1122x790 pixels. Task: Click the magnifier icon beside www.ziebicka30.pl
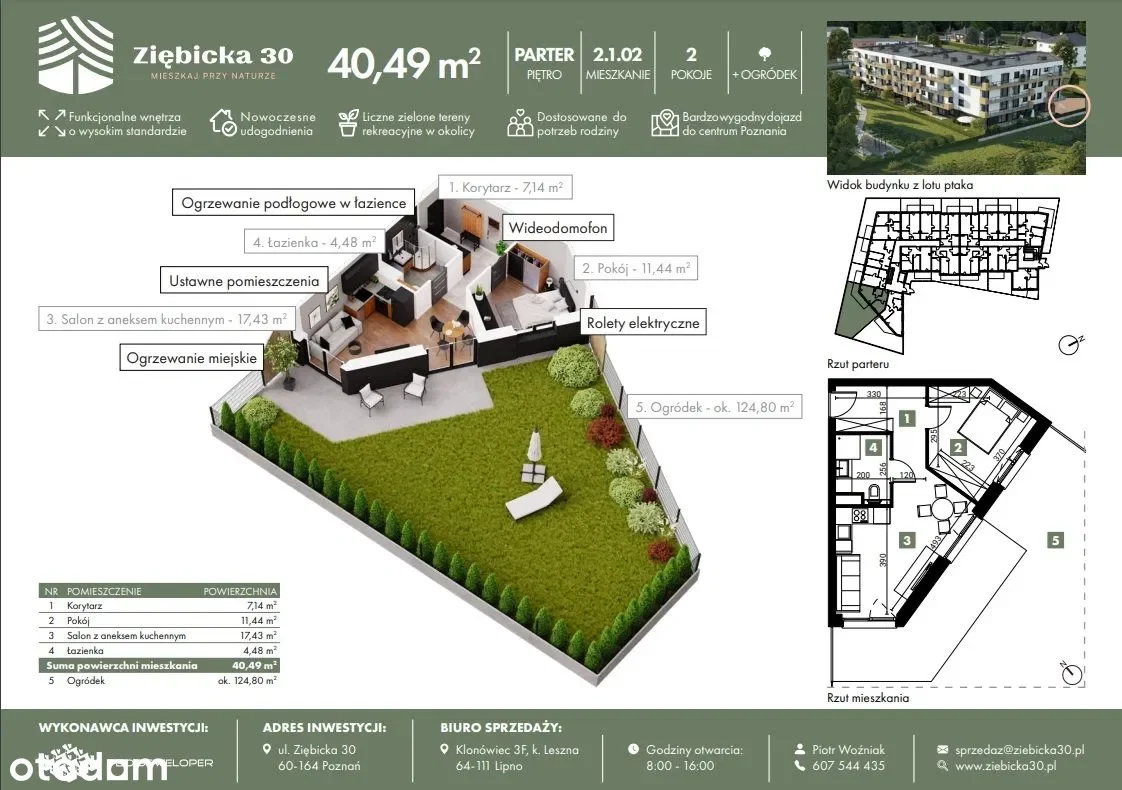tap(943, 766)
